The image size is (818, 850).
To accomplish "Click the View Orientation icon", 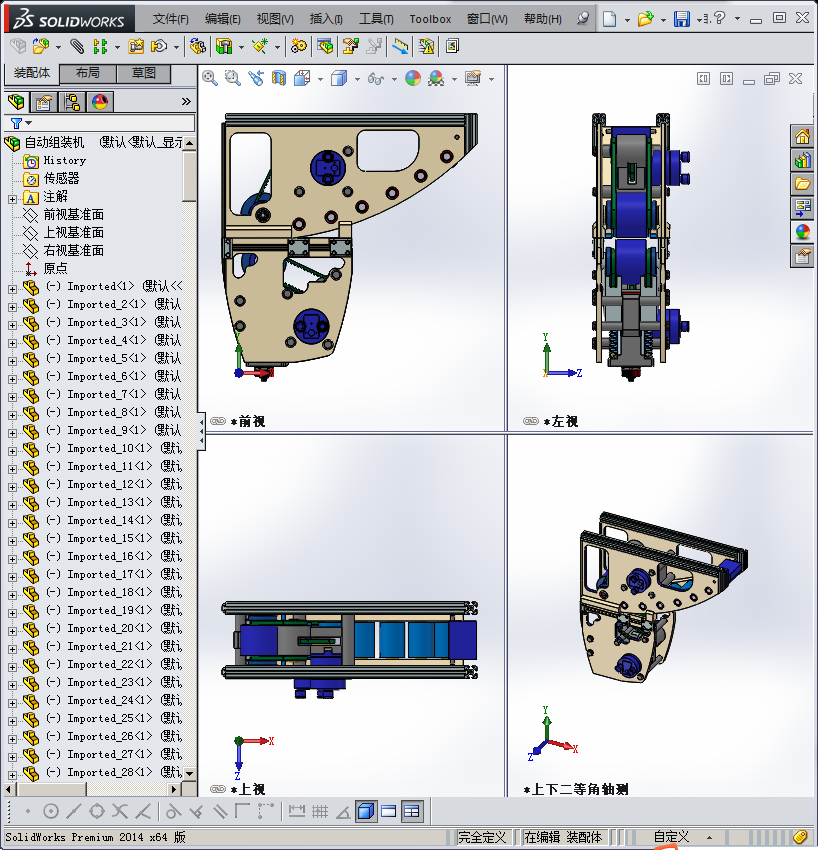I will pyautogui.click(x=302, y=79).
